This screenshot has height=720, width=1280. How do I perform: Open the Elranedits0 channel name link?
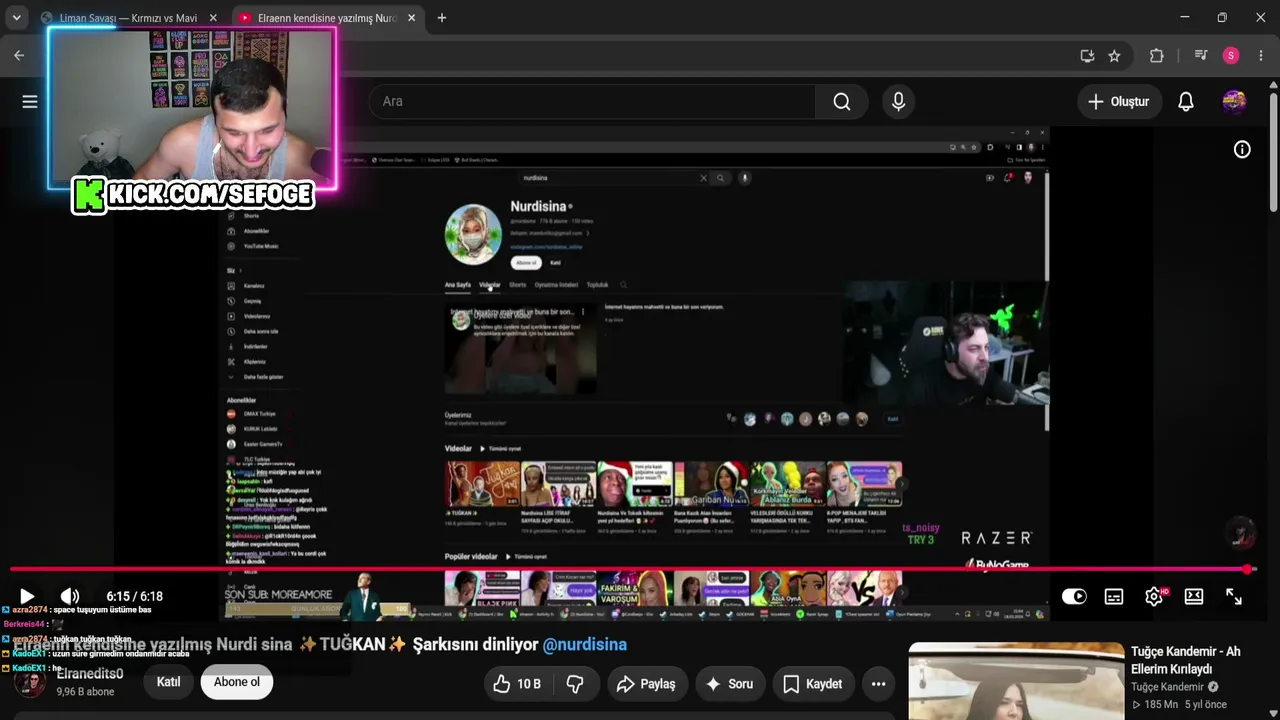pyautogui.click(x=90, y=674)
